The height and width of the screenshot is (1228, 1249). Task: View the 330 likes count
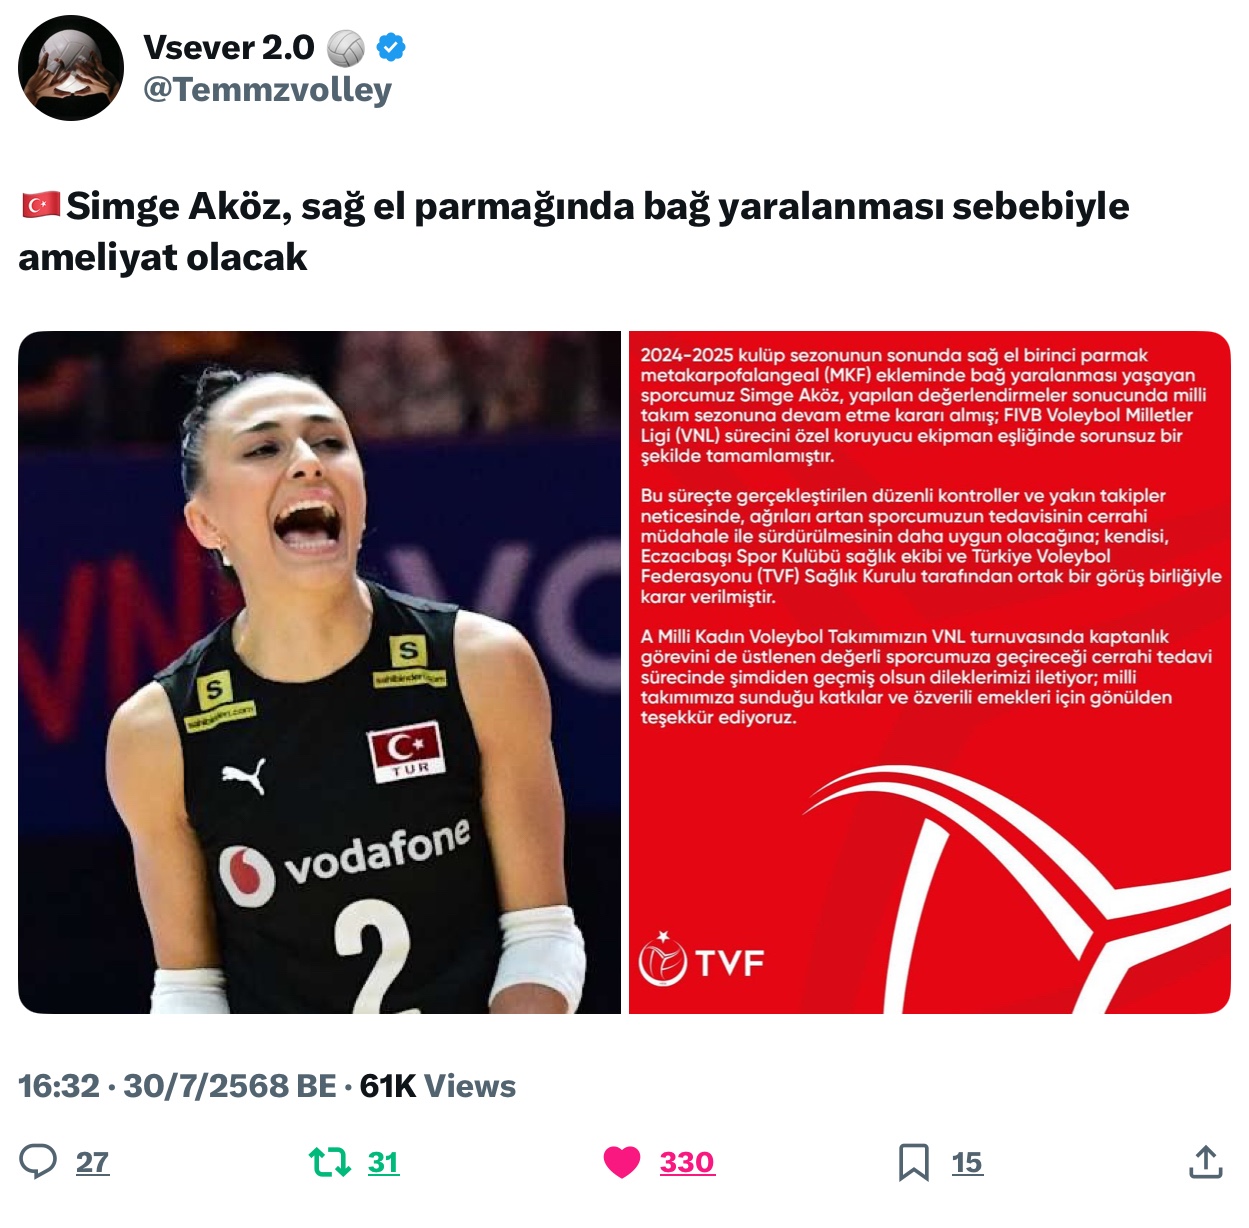click(x=687, y=1162)
